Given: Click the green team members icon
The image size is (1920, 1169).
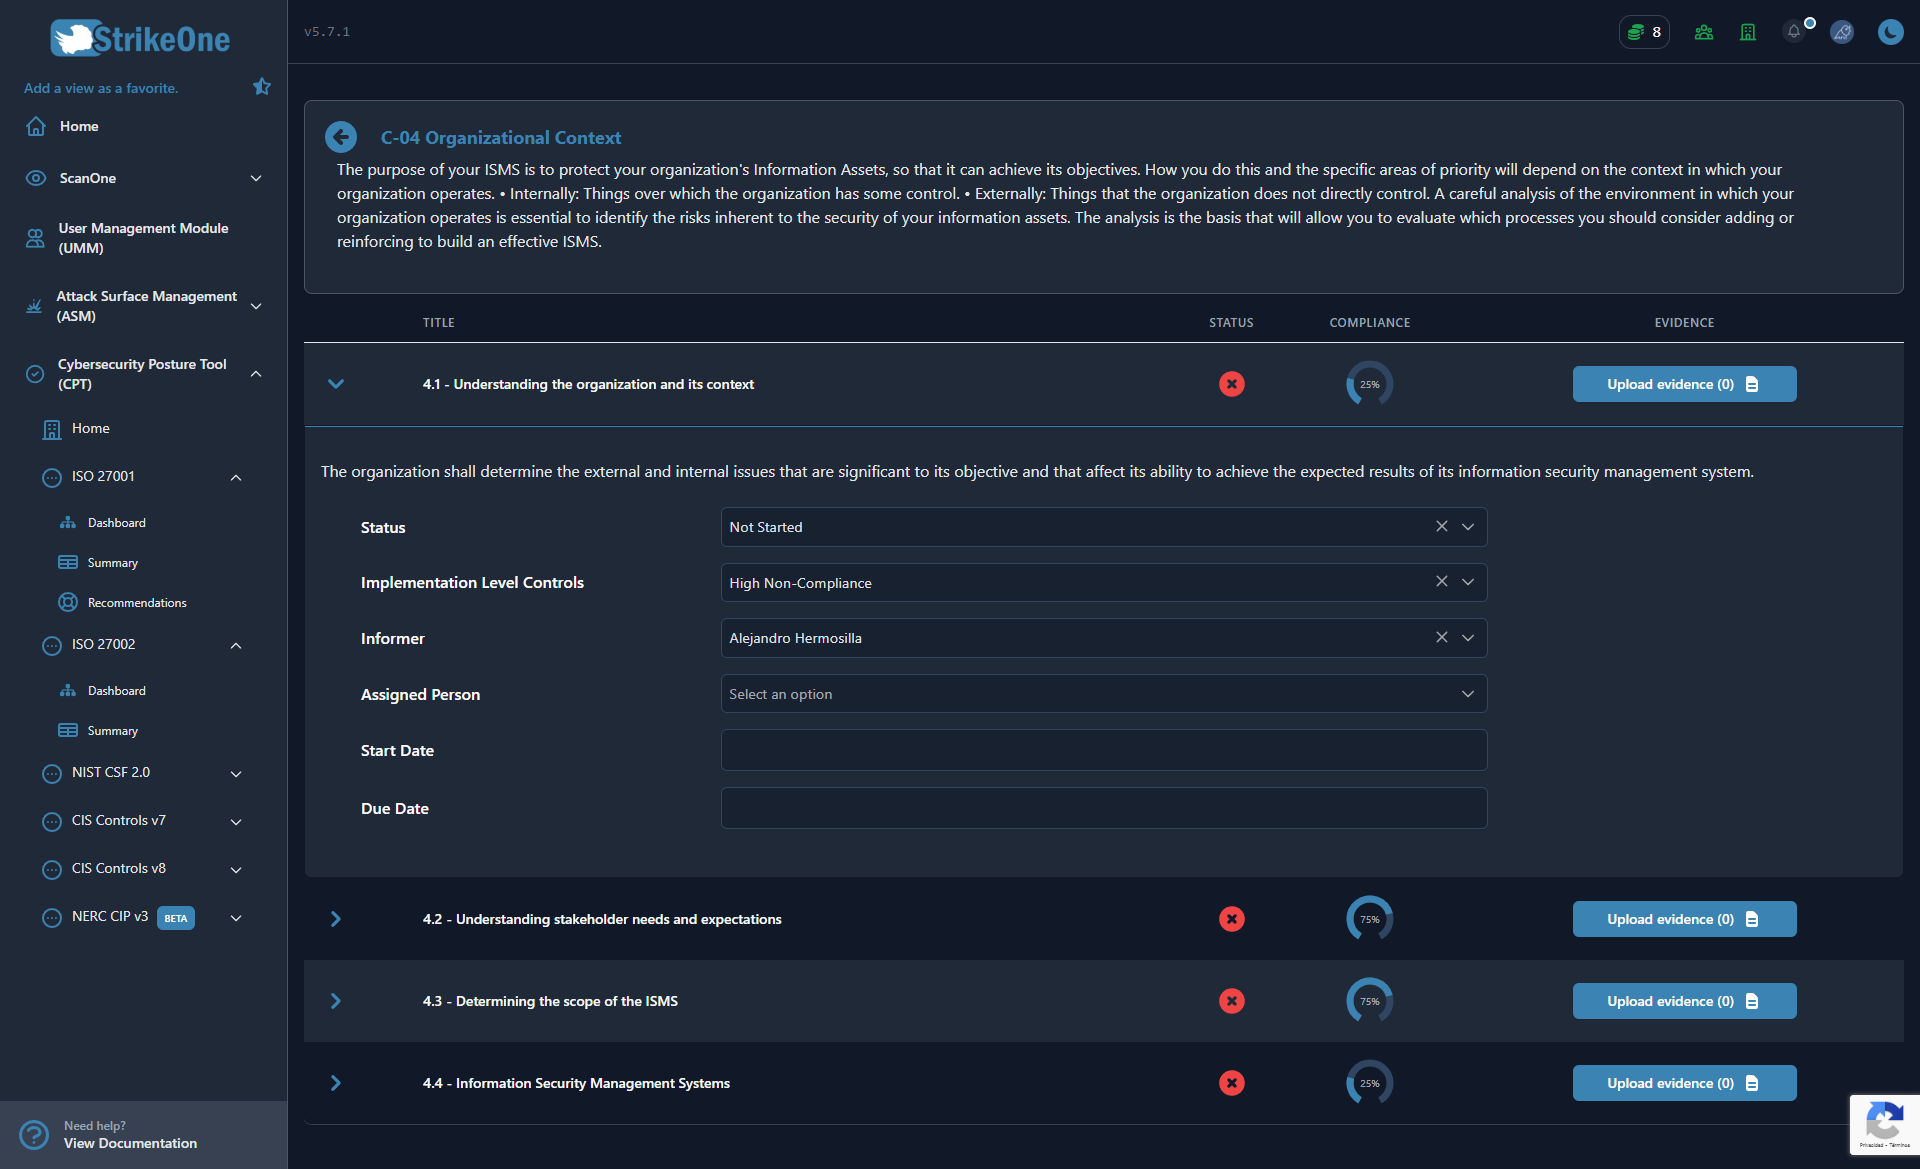Looking at the screenshot, I should [x=1704, y=32].
